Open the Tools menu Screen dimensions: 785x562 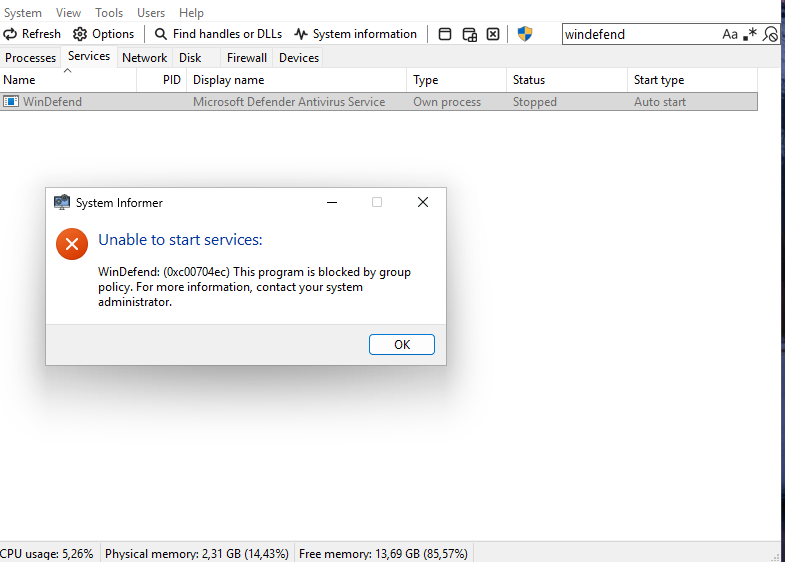tap(109, 13)
